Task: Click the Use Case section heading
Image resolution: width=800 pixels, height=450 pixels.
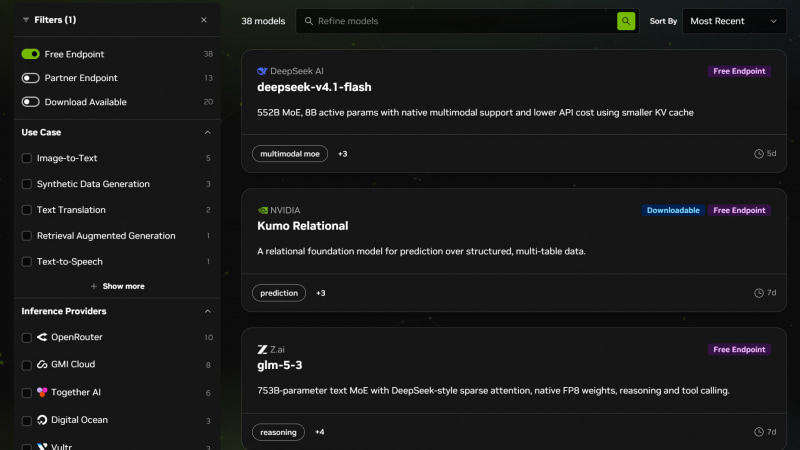Action: click(41, 132)
